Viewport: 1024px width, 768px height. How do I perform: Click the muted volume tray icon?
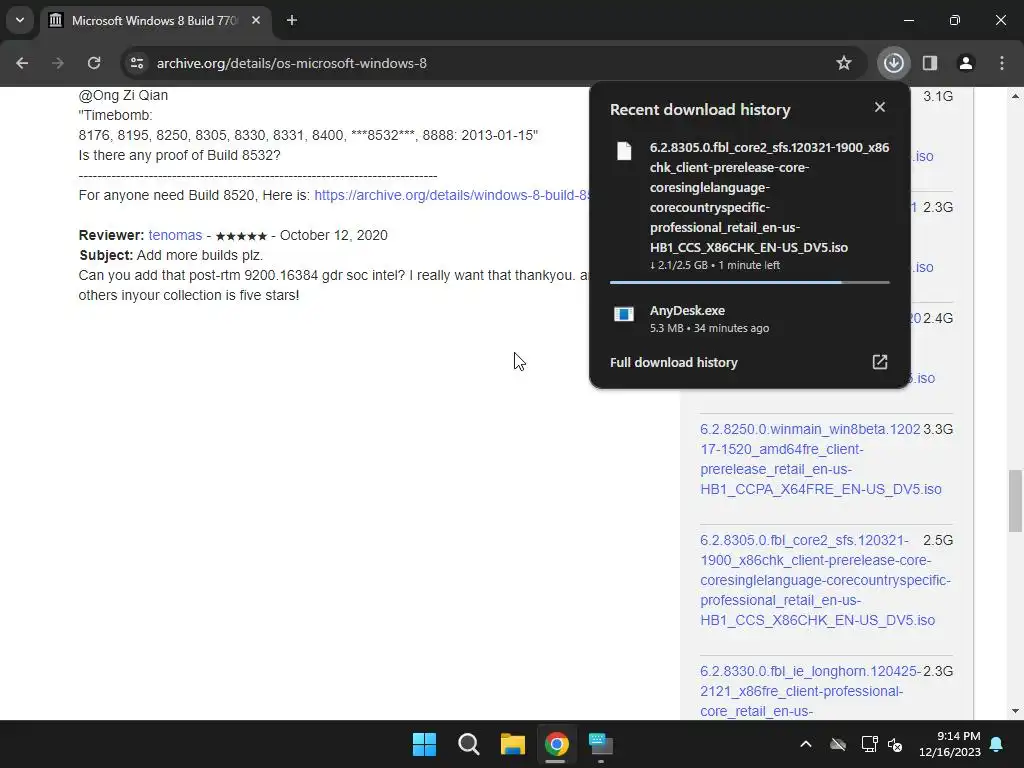[895, 744]
